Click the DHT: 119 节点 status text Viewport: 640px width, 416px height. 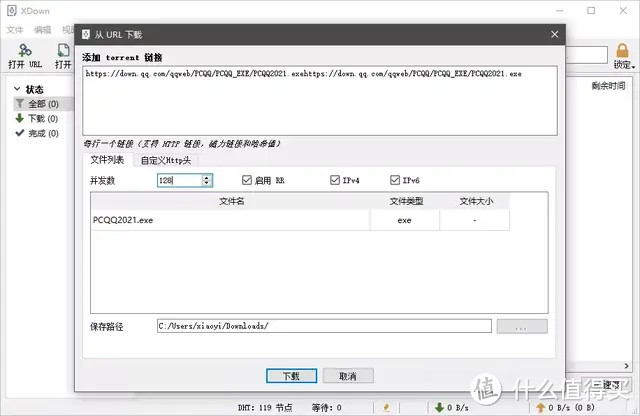(x=265, y=407)
